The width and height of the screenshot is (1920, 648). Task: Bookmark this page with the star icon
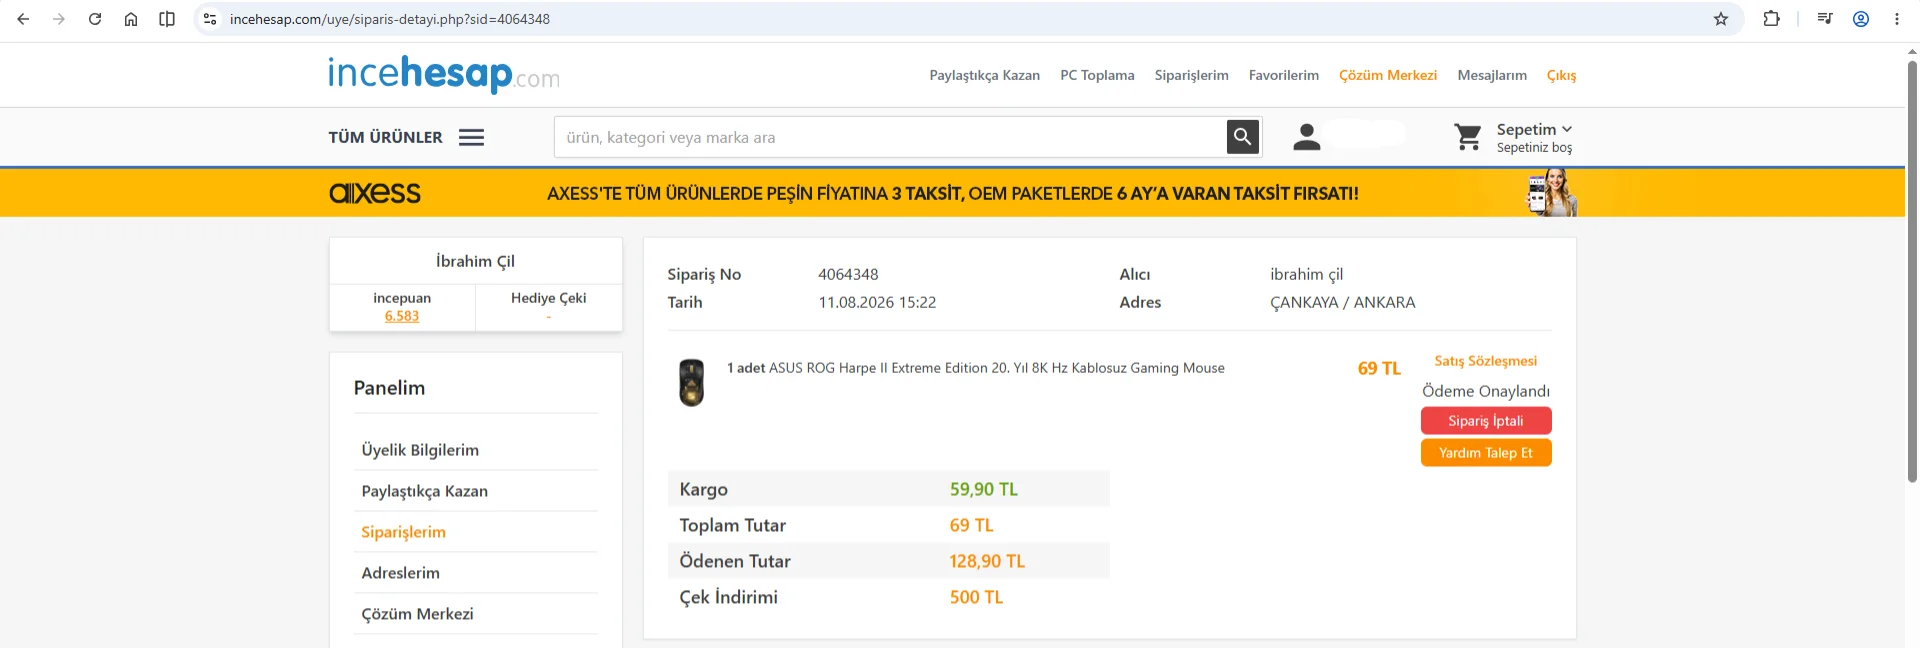(1721, 19)
